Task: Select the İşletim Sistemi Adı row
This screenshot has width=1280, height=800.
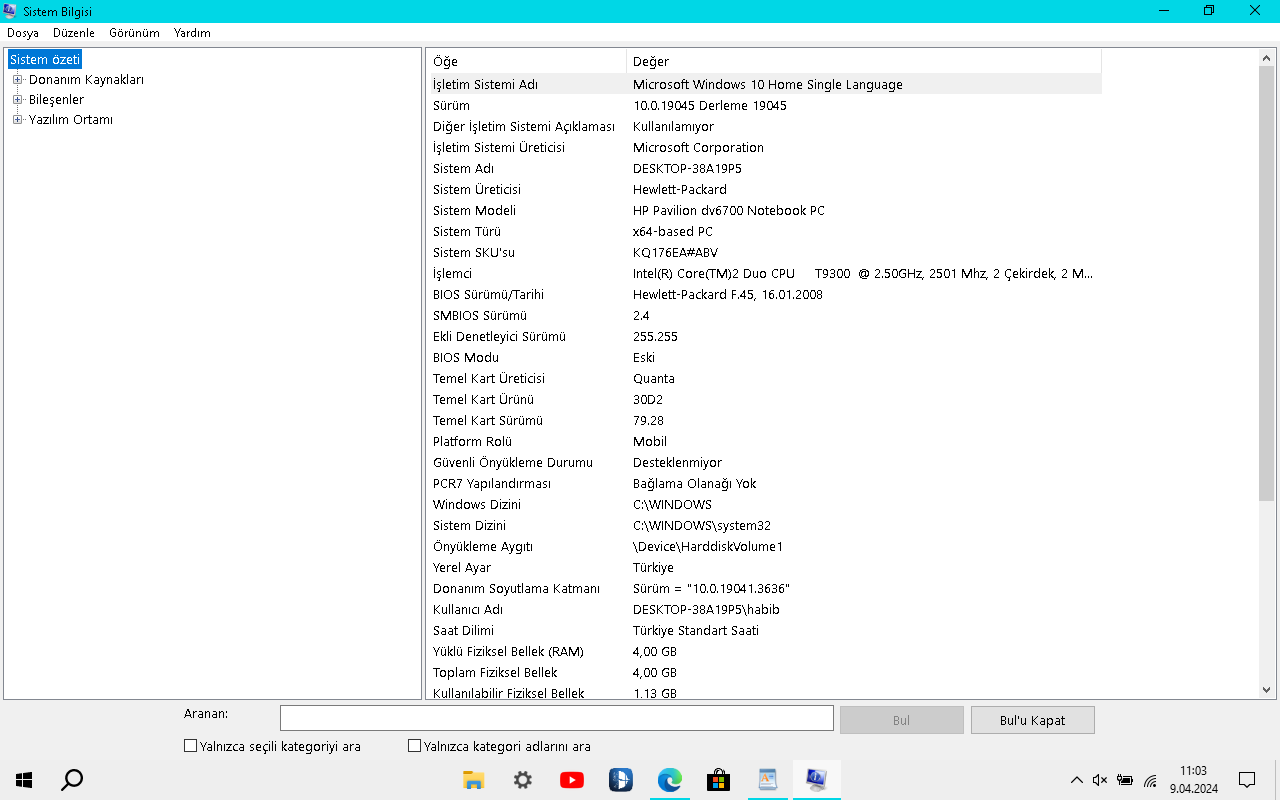Action: pos(765,84)
